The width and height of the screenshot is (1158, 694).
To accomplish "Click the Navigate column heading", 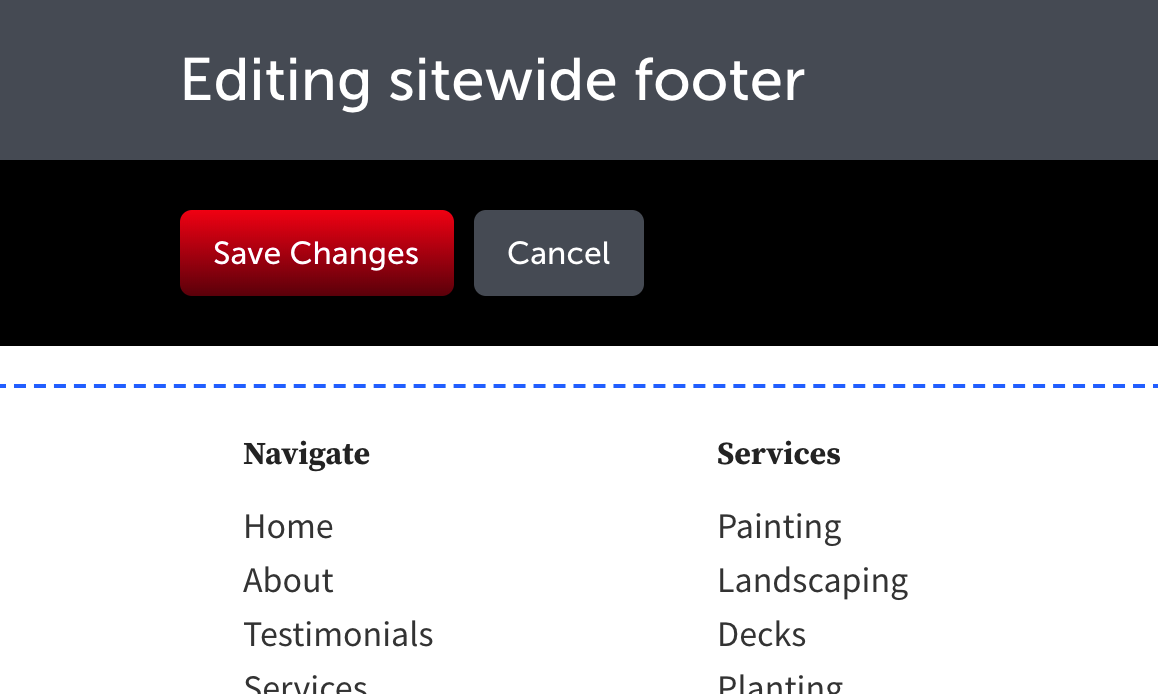I will click(x=306, y=453).
